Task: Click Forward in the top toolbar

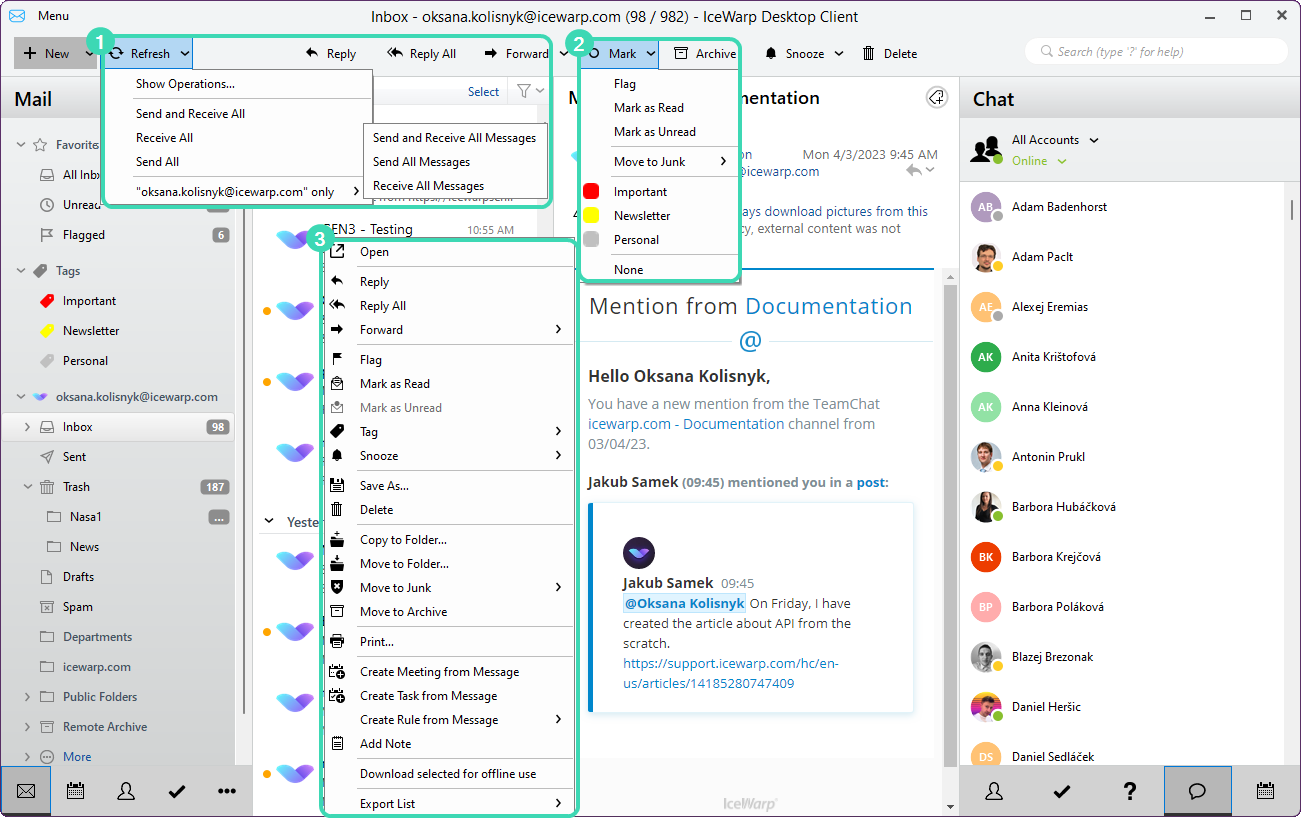Action: click(x=516, y=54)
